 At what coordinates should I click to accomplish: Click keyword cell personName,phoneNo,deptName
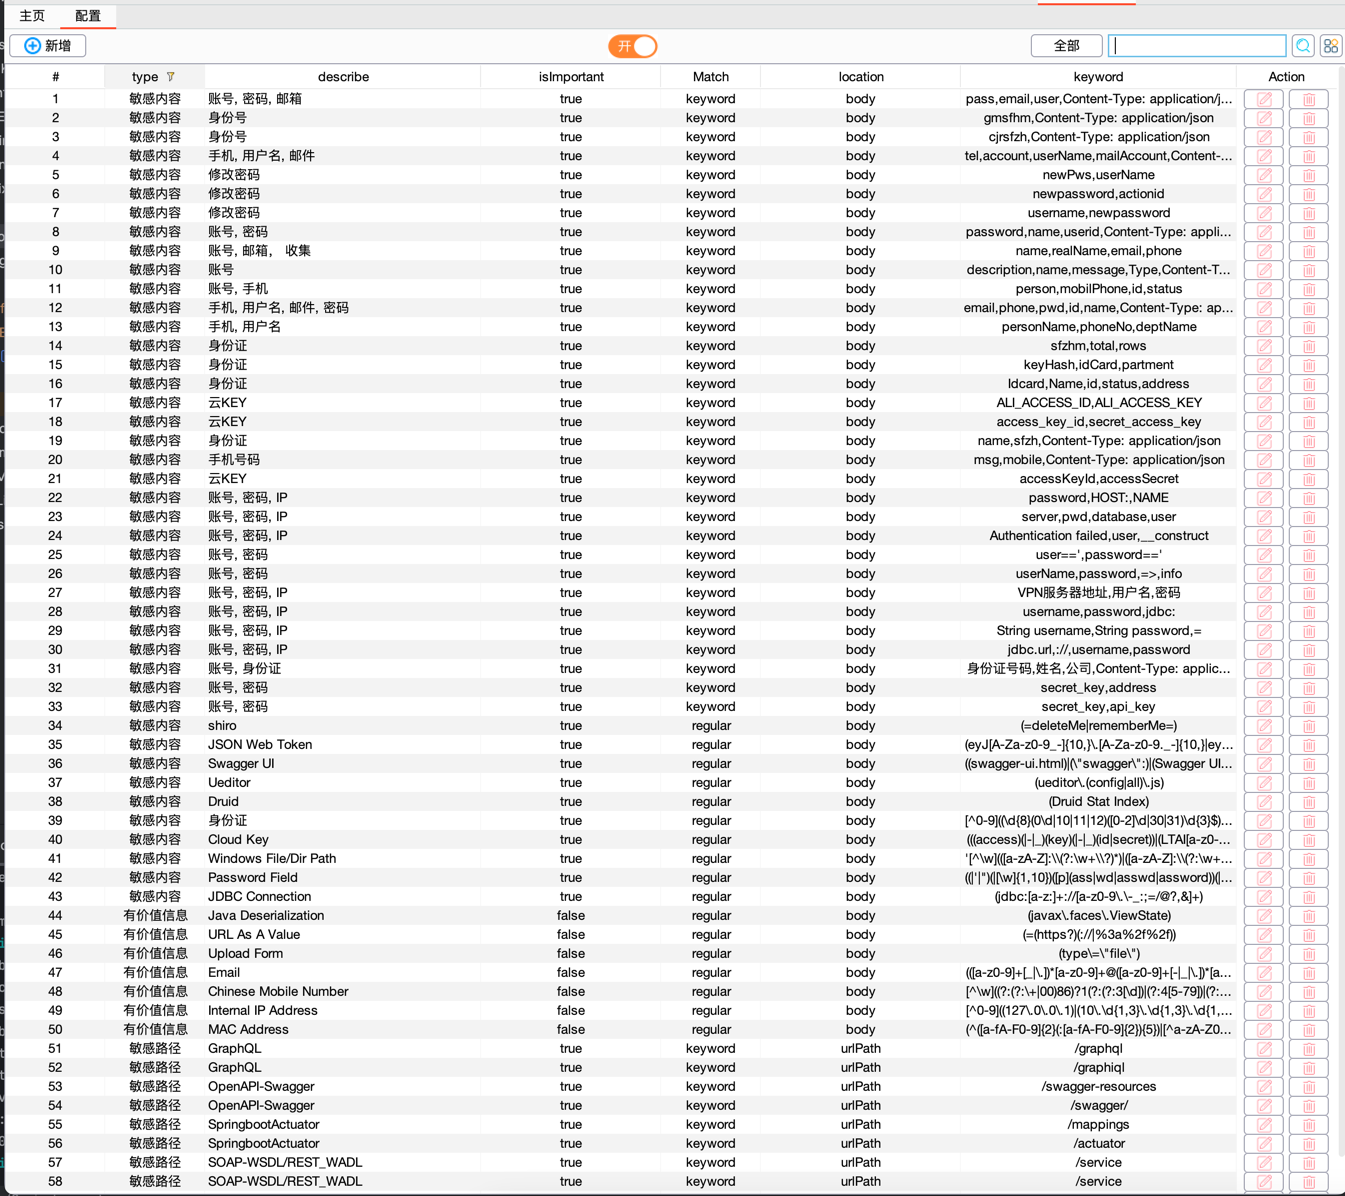1098,327
